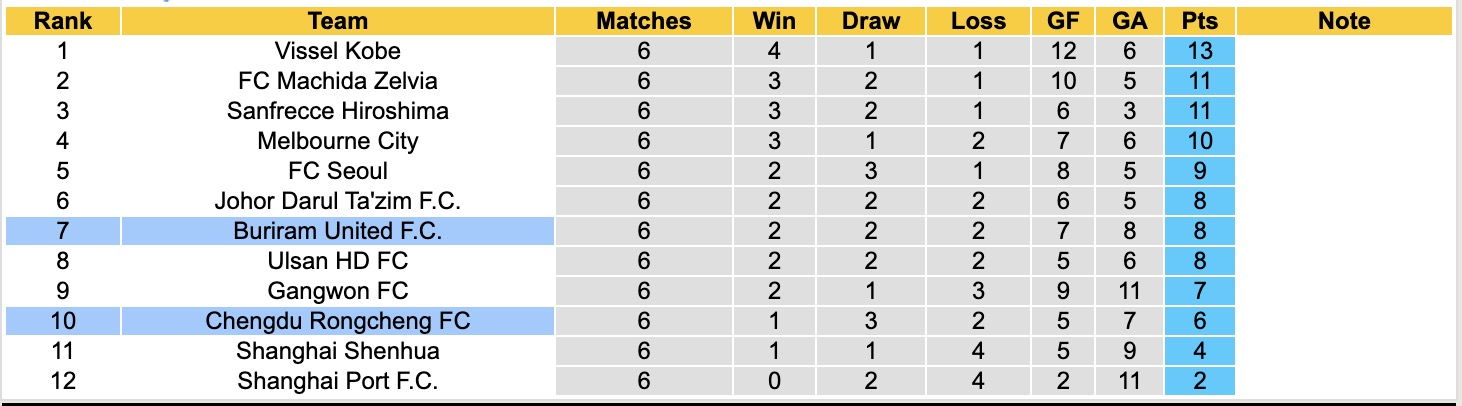Click the Vissel Kobe team name

pyautogui.click(x=337, y=51)
